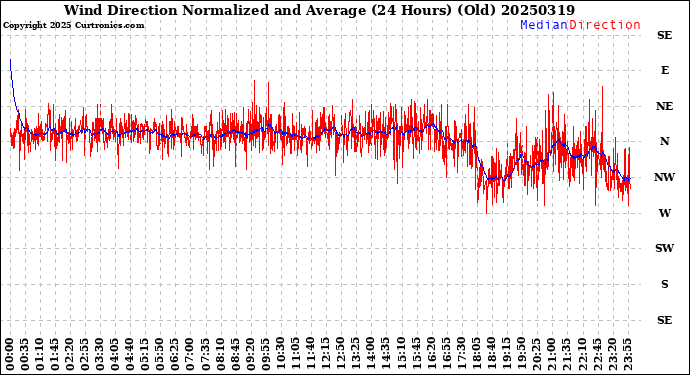Click the 08:45 time label
690x375 pixels.
tap(235, 354)
